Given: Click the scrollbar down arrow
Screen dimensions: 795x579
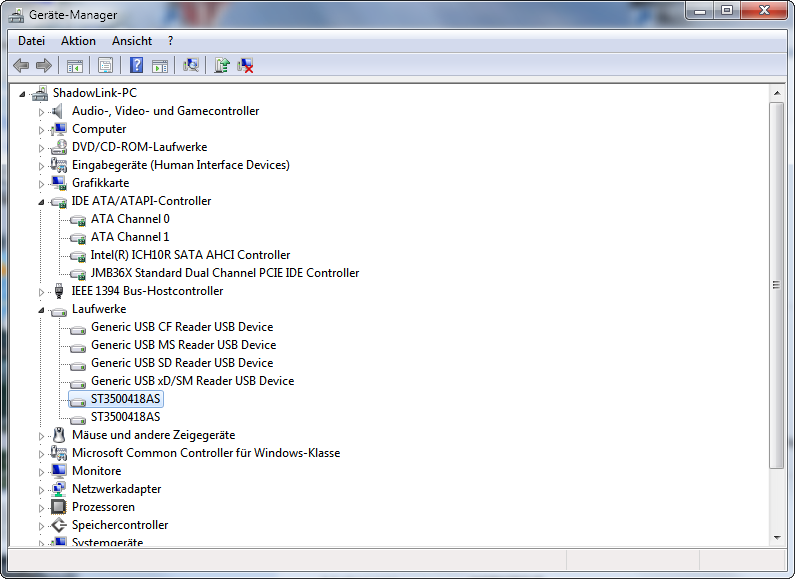Looking at the screenshot, I should coord(776,537).
